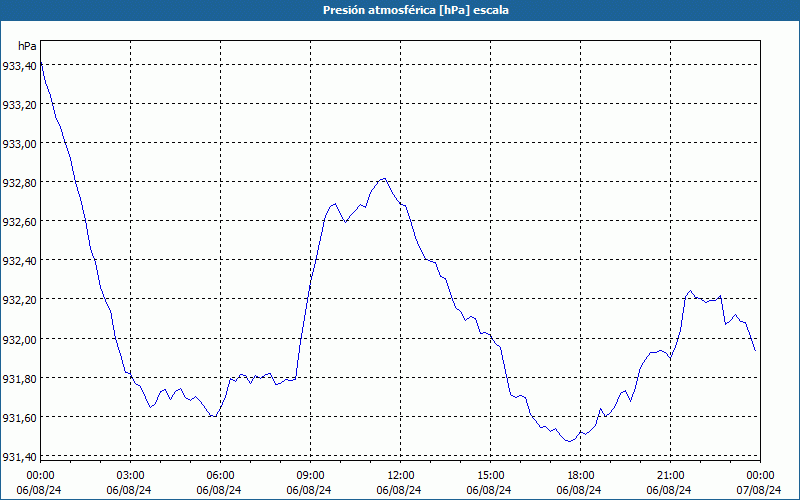The width and height of the screenshot is (800, 500).
Task: Select the 931,40 y-axis value
Action: [19, 457]
